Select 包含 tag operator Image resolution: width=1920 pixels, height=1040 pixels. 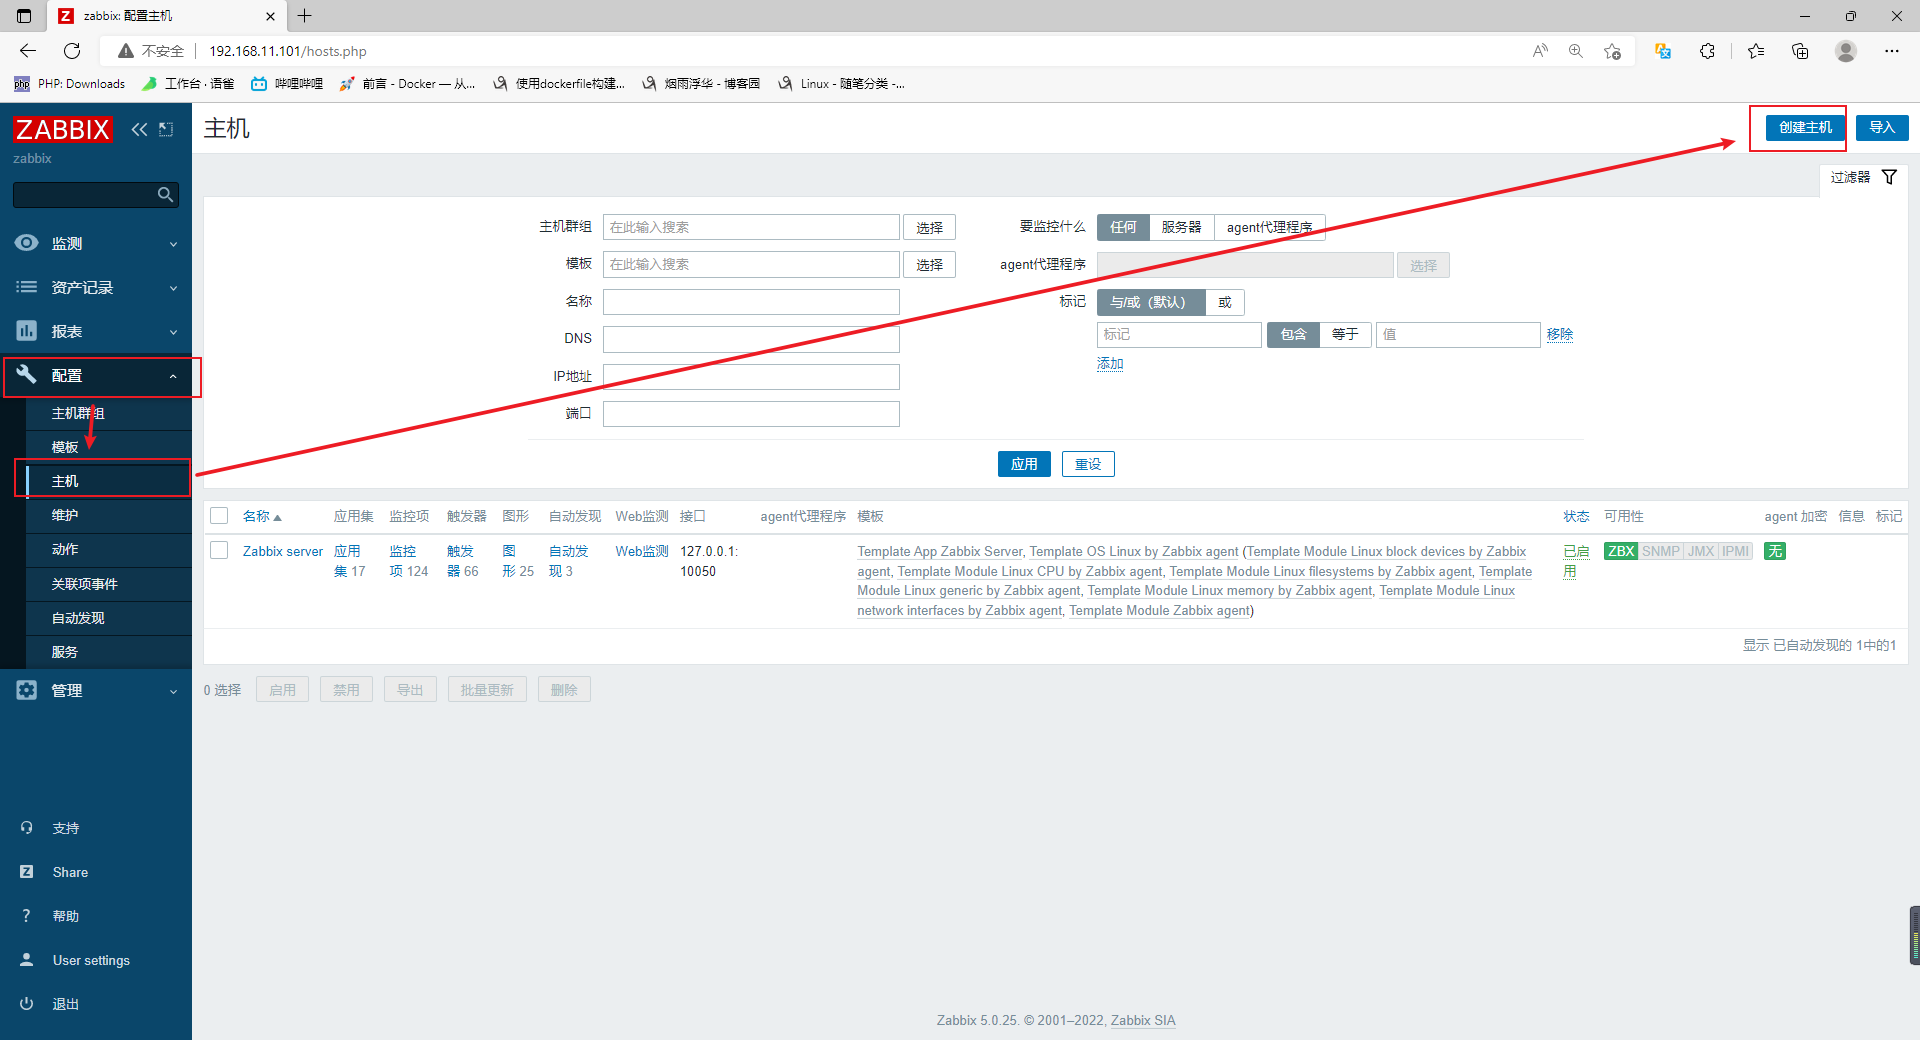(x=1293, y=334)
